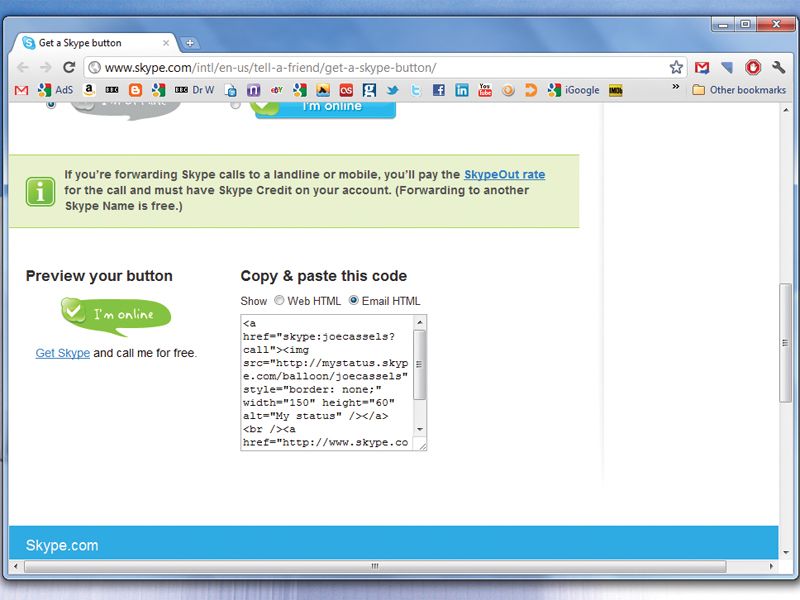Image resolution: width=800 pixels, height=600 pixels.
Task: Click the page scroll up arrow
Action: 786,110
